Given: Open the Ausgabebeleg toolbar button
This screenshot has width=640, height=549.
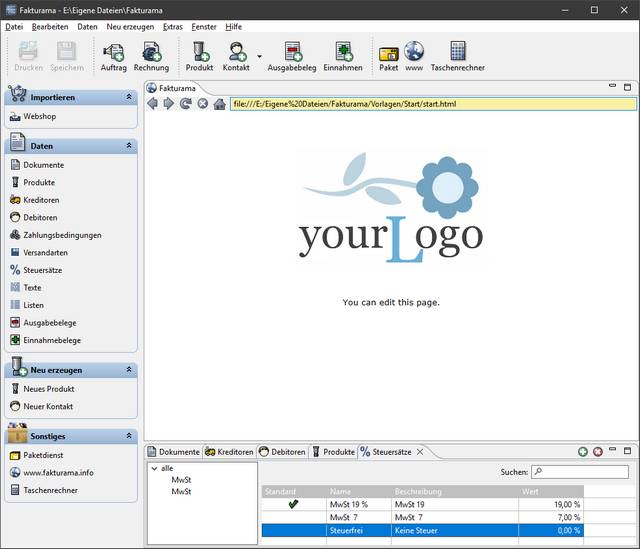Looking at the screenshot, I should point(292,52).
